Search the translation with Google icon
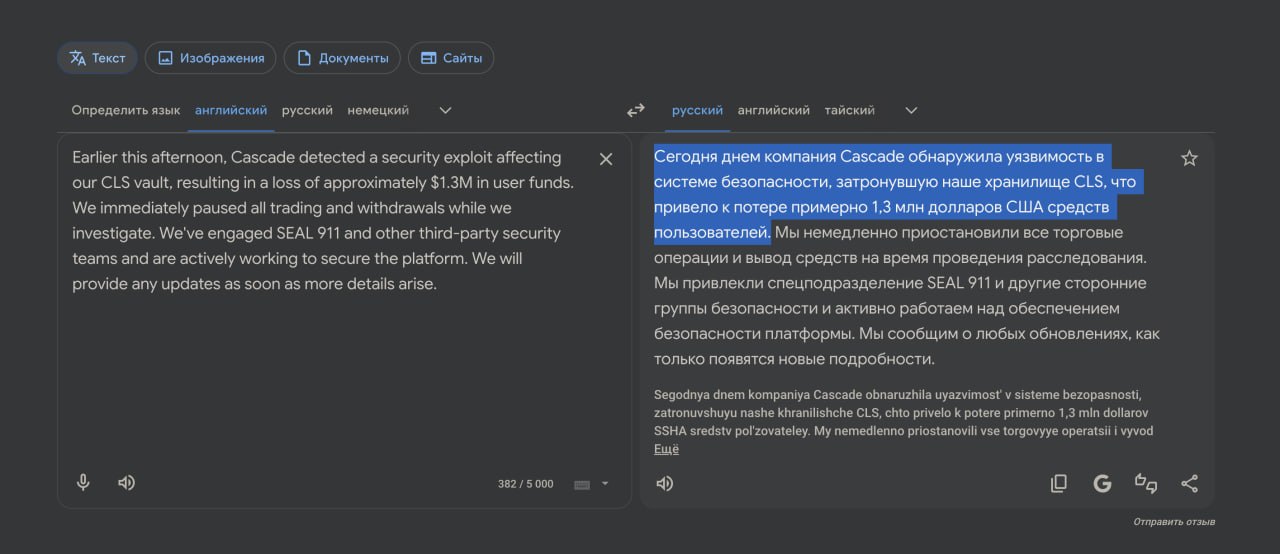1280x554 pixels. pos(1102,484)
